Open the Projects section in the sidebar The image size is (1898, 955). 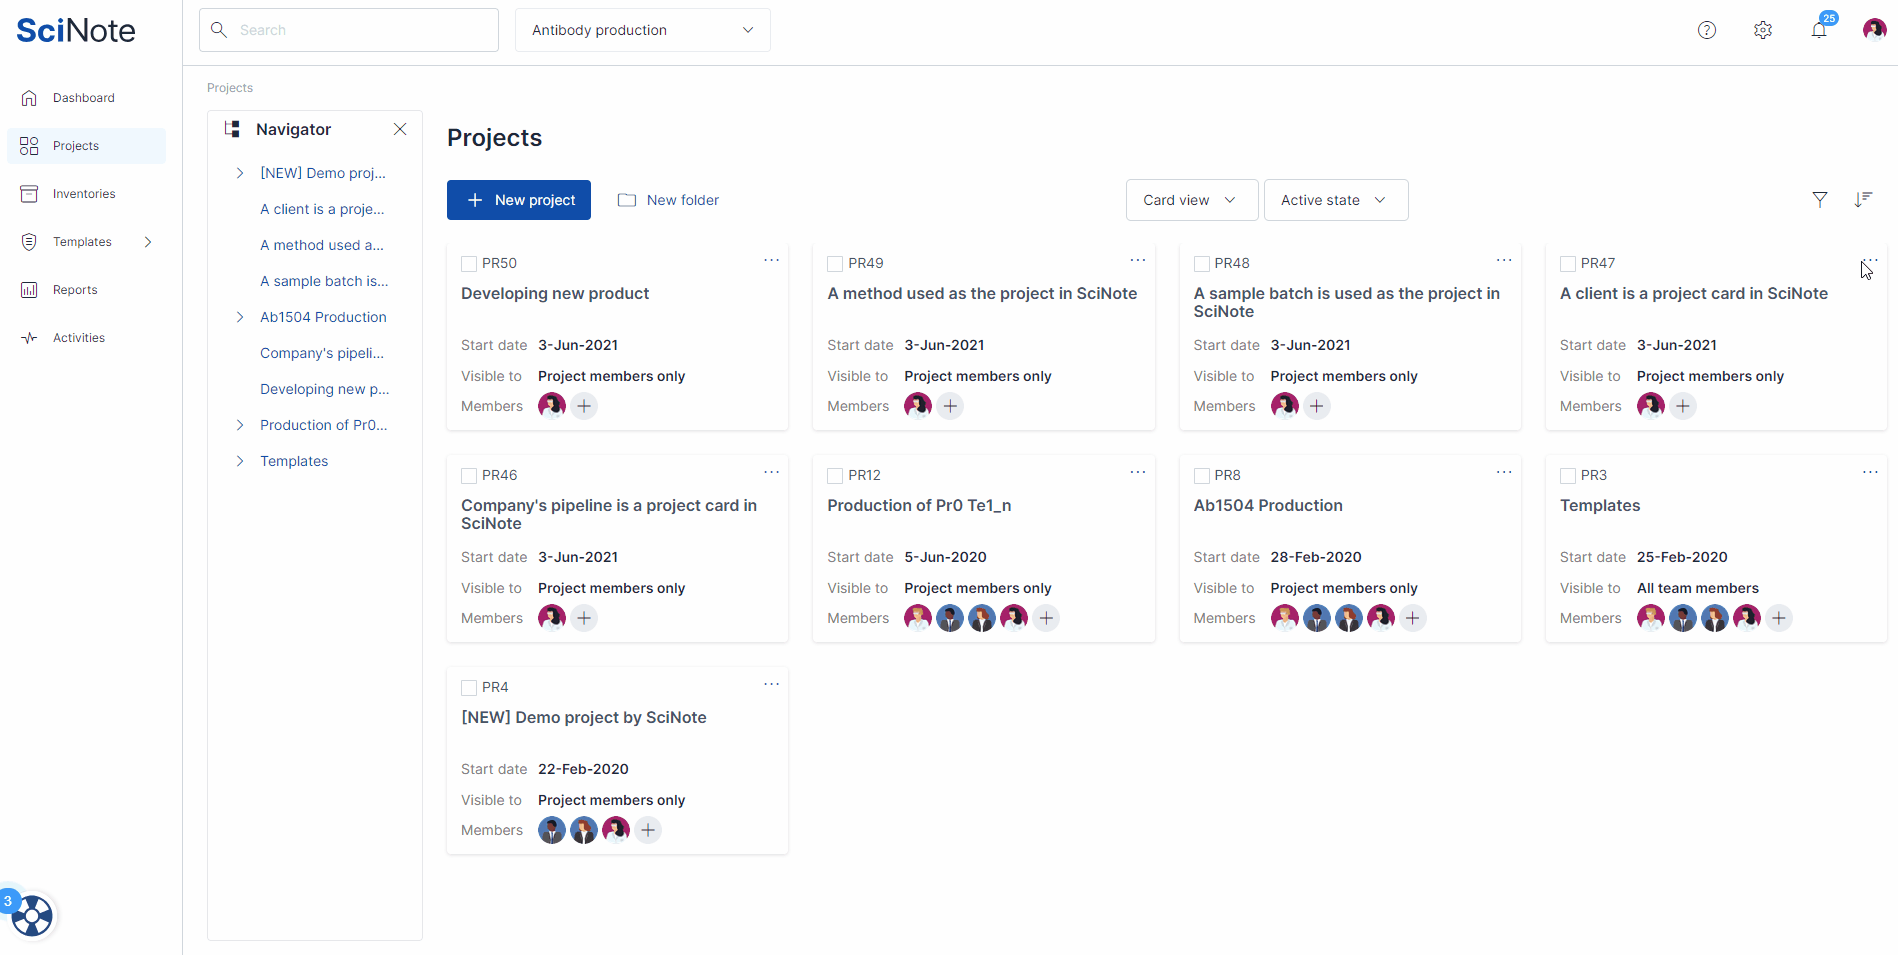[x=75, y=145]
